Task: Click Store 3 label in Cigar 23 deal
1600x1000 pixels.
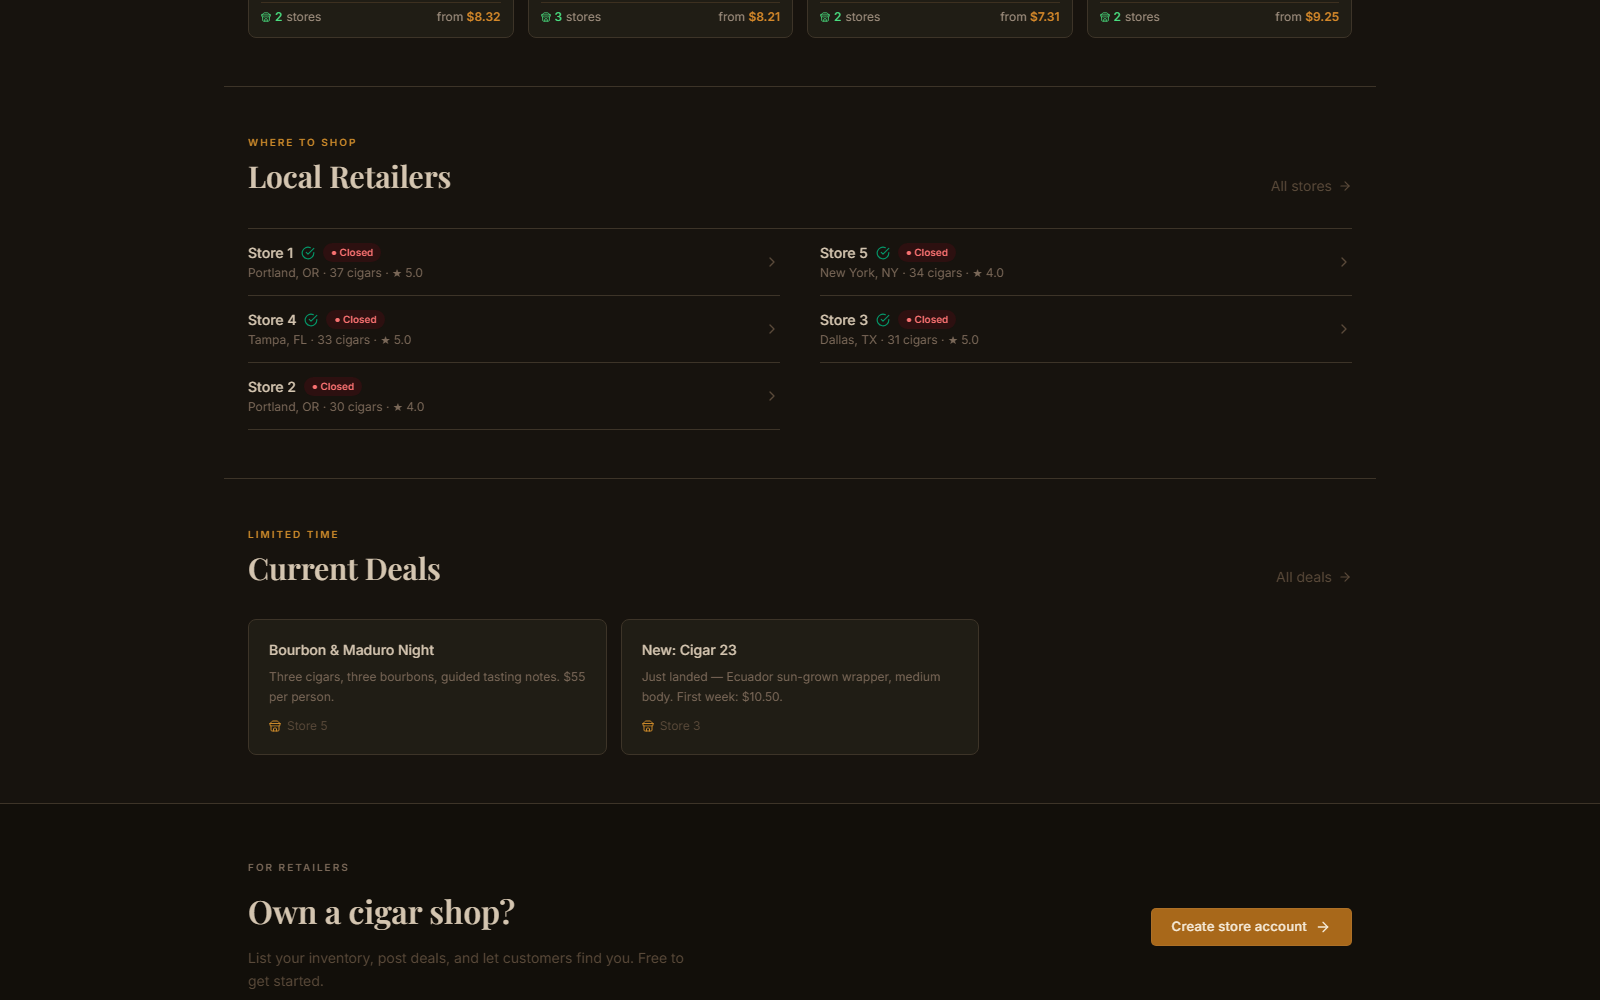Action: (680, 726)
